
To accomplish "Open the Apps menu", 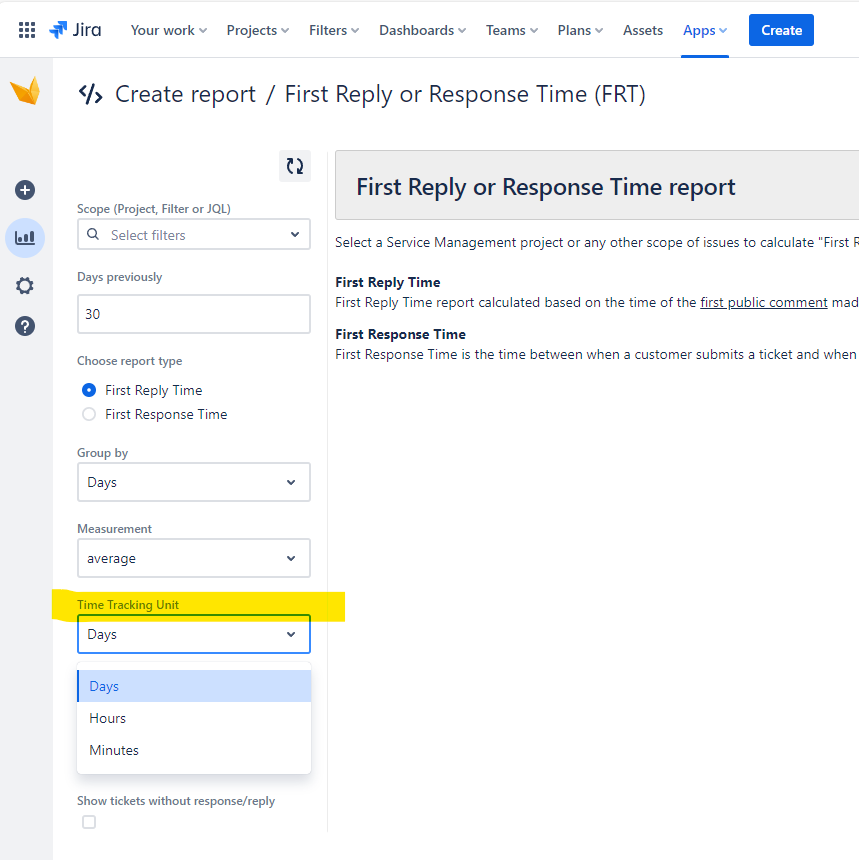I will (704, 30).
